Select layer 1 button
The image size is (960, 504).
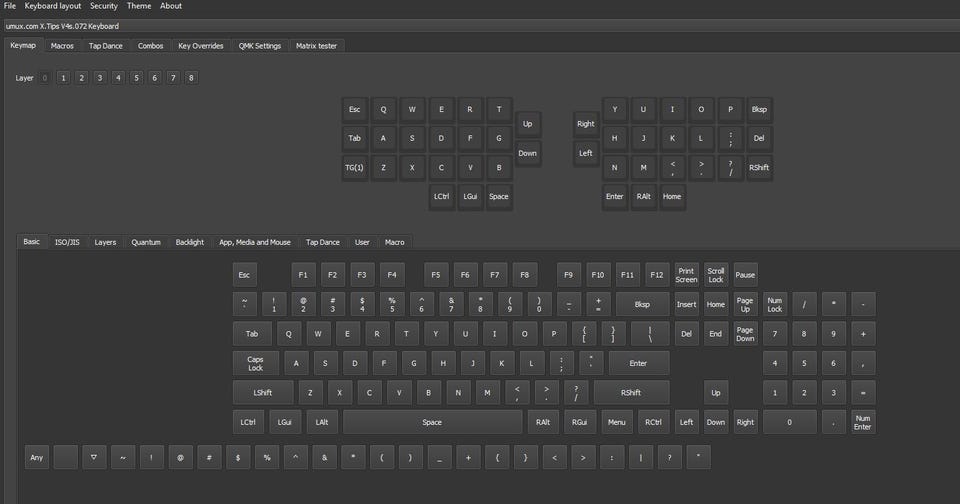tap(63, 78)
